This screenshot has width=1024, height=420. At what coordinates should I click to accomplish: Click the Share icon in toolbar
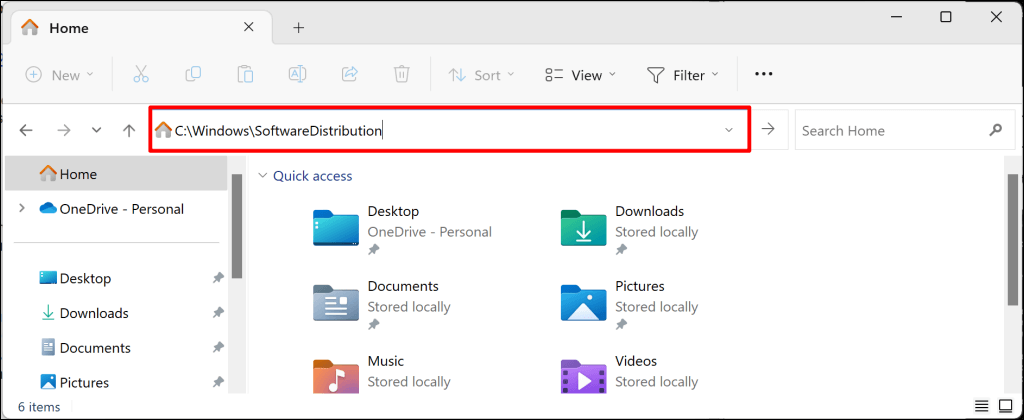tap(350, 75)
